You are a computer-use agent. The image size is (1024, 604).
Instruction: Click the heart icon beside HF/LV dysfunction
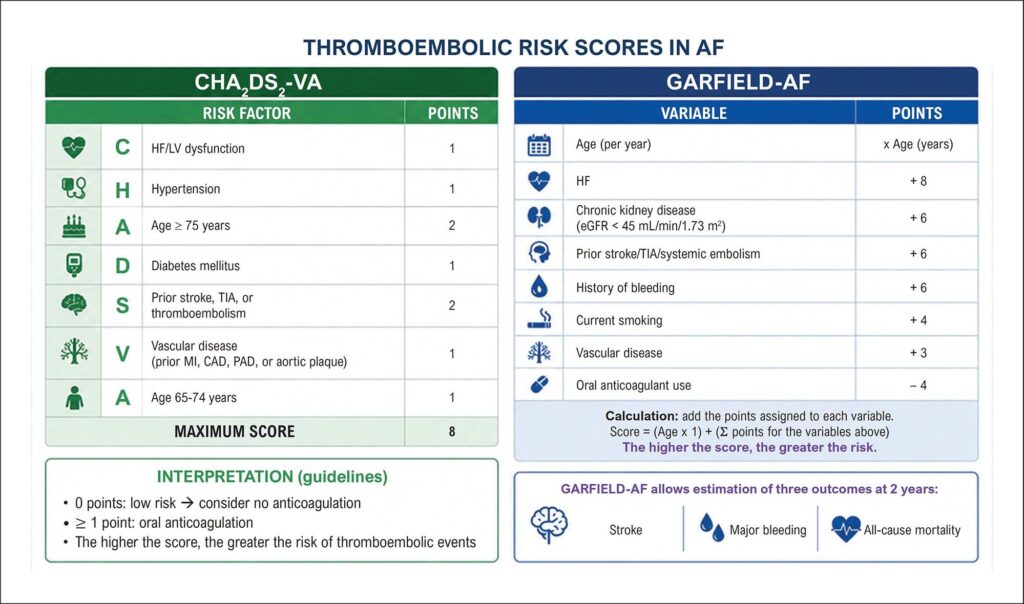[73, 147]
